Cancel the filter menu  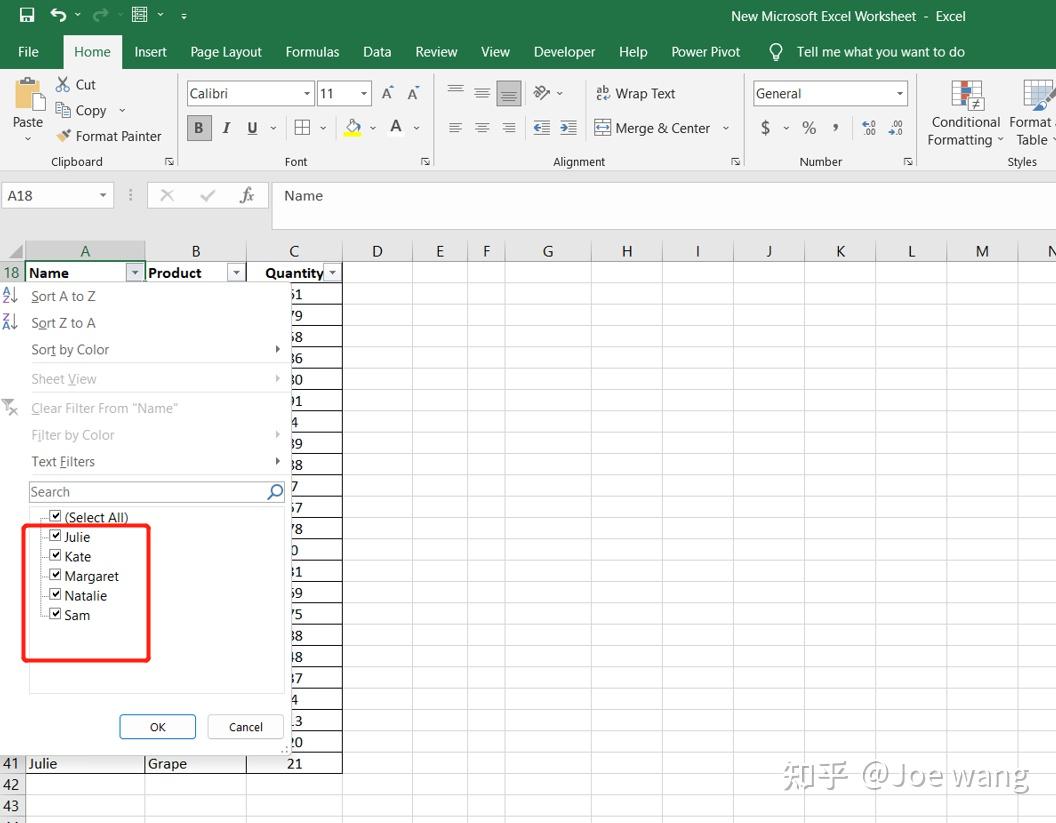point(246,727)
